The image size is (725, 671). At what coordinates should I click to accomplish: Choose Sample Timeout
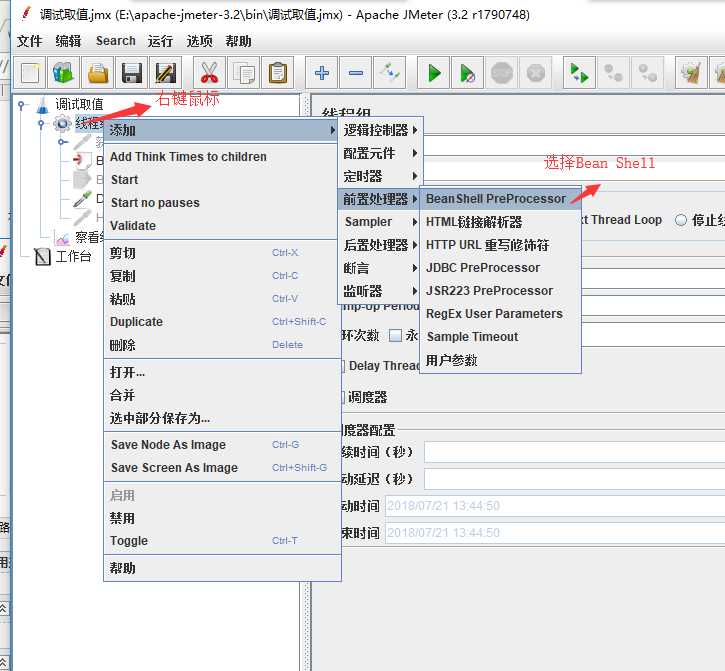pos(500,337)
